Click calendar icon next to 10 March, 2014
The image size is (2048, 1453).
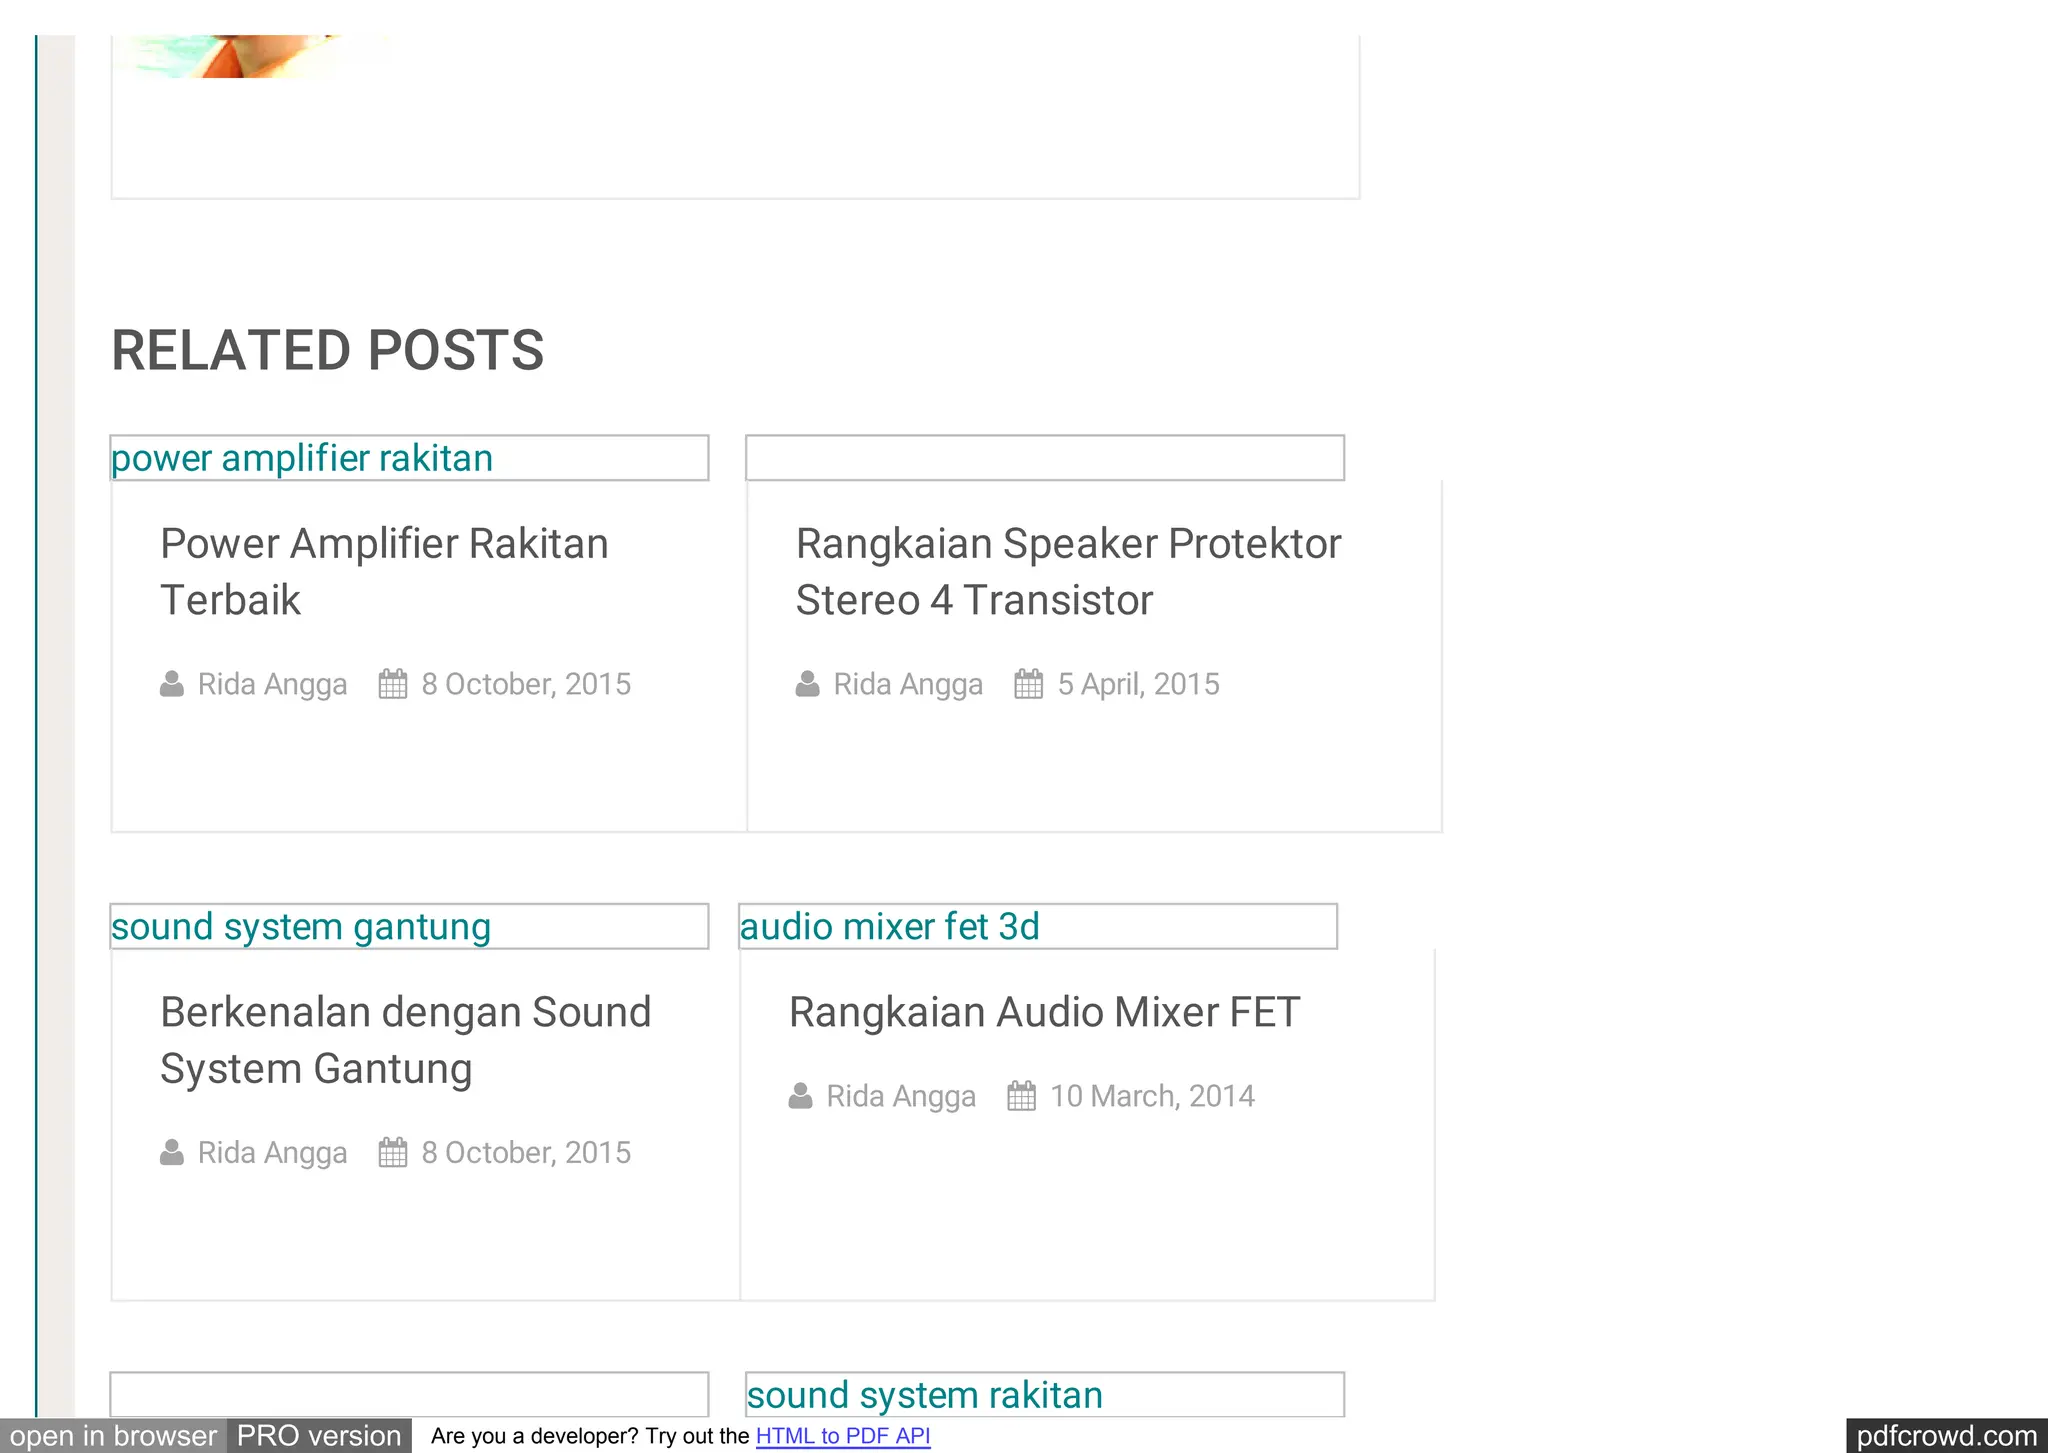pos(1022,1096)
